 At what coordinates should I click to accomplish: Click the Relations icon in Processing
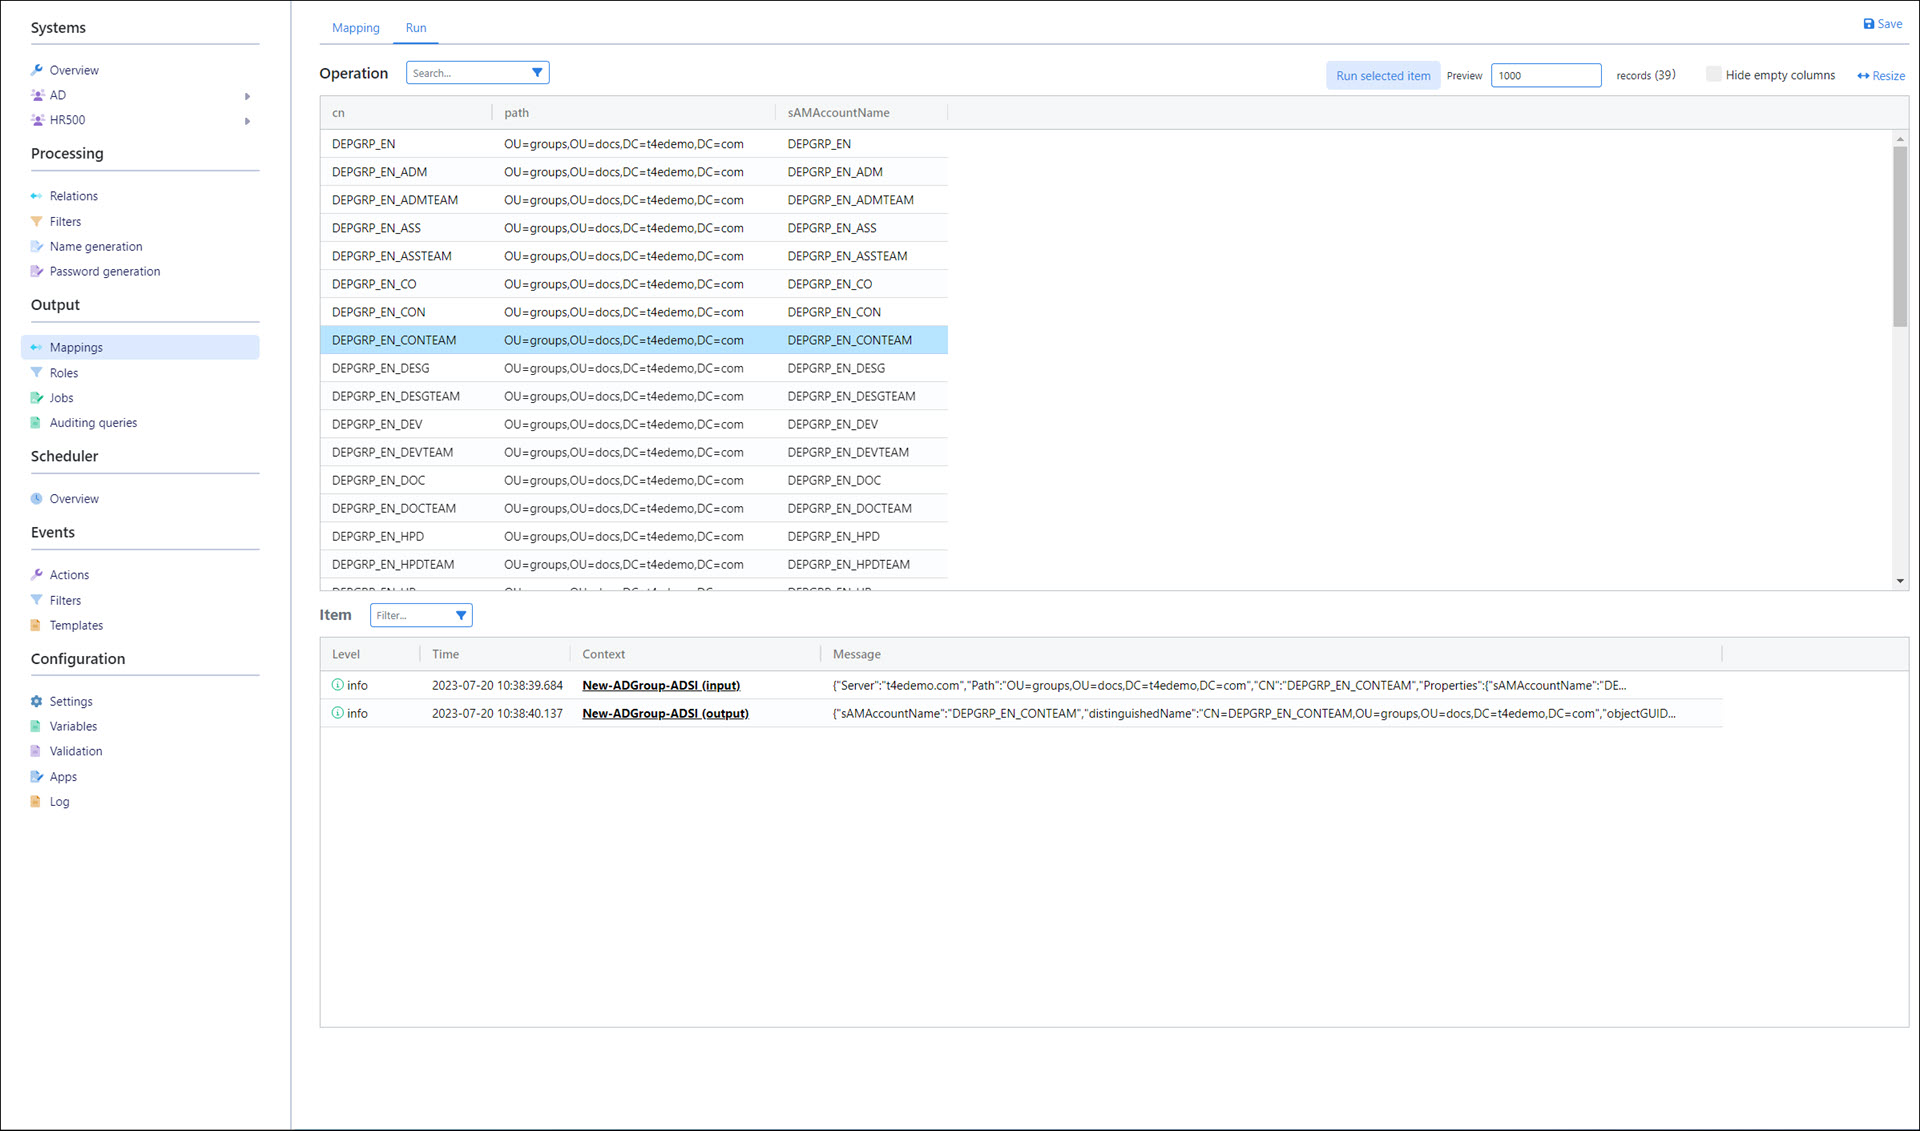37,196
